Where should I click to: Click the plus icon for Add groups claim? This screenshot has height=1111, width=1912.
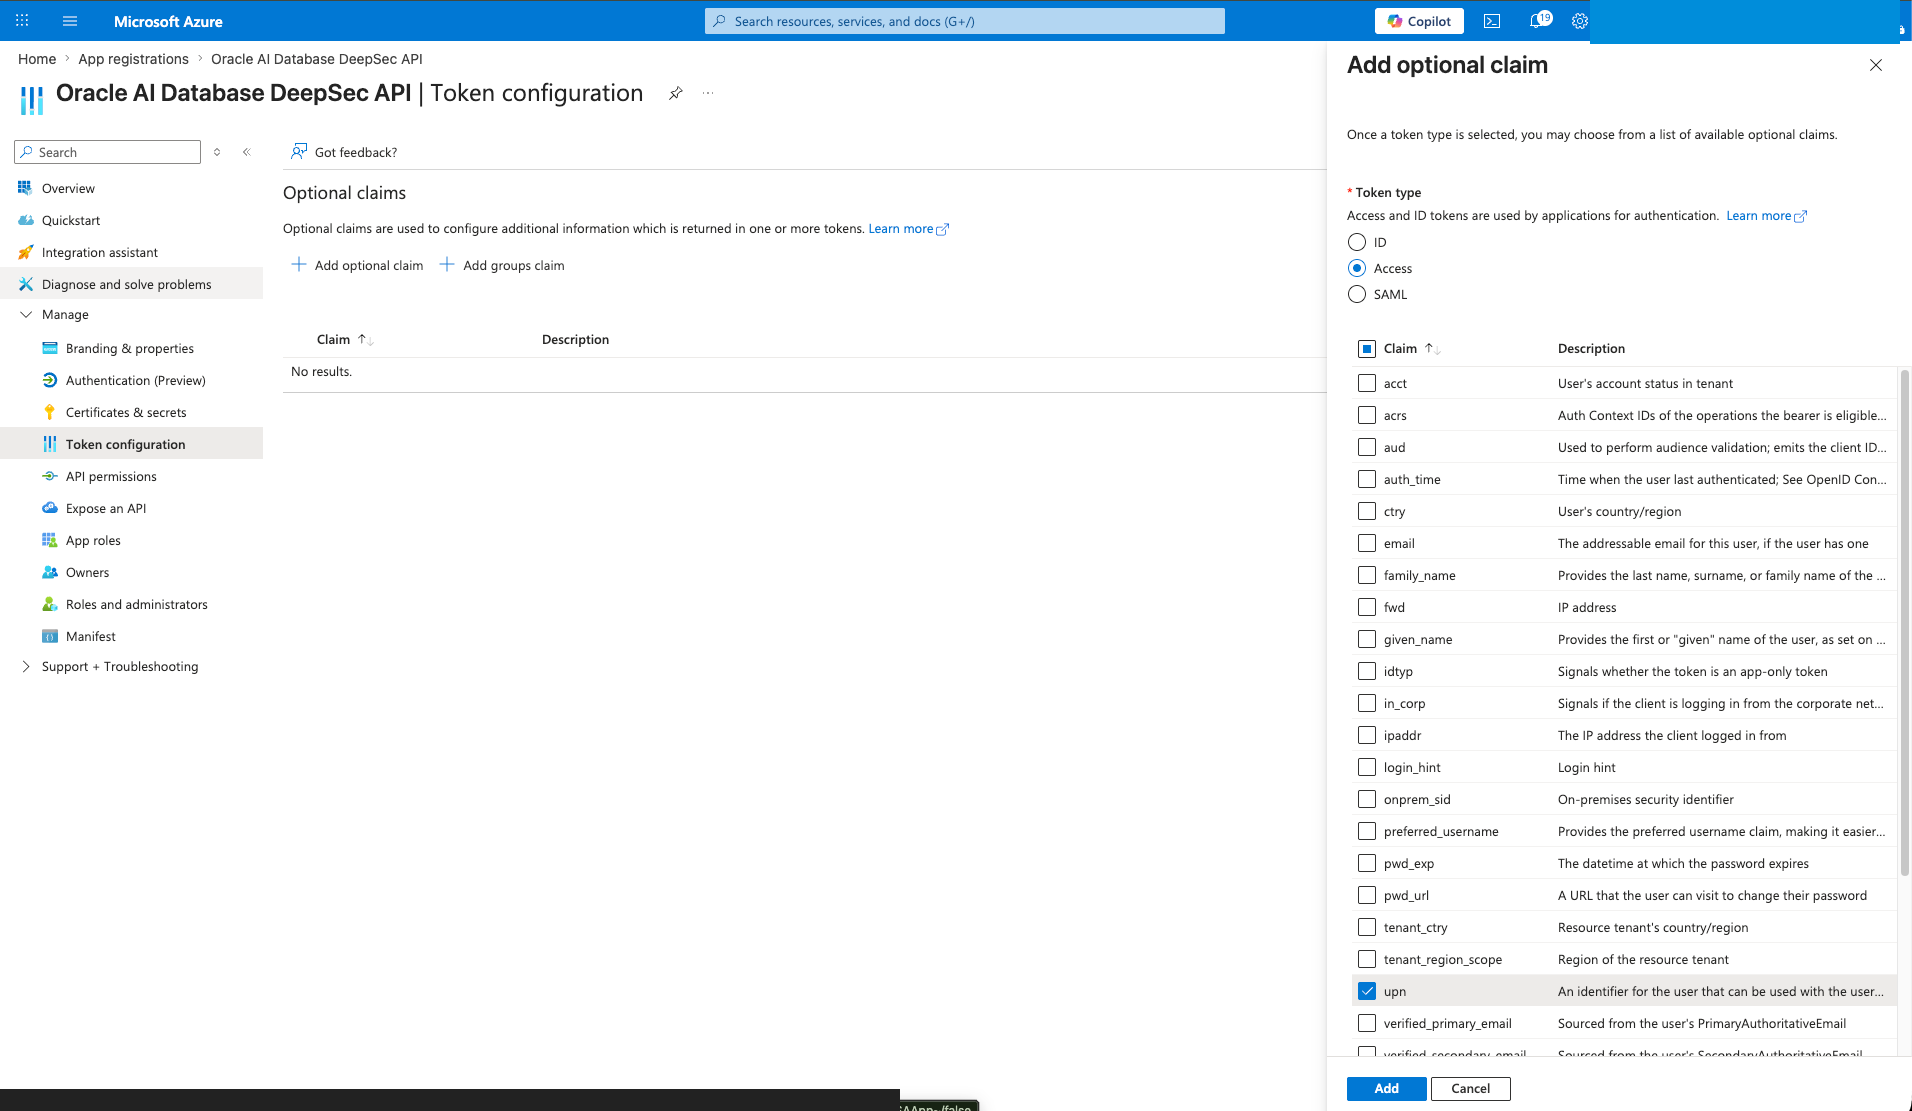(447, 264)
